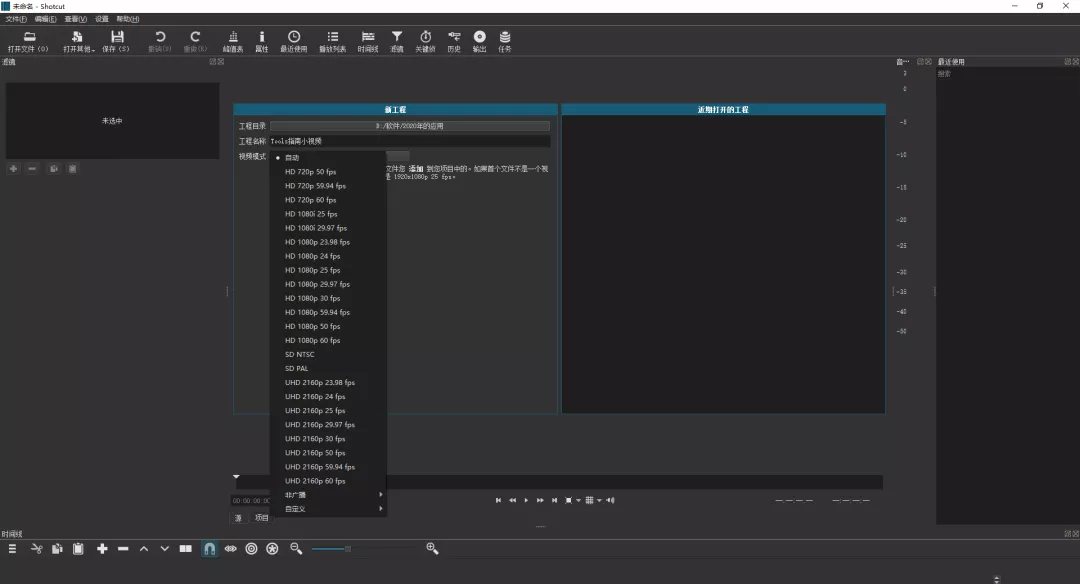Viewport: 1080px width, 584px height.
Task: Click the timeline Cut scissors icon
Action: click(x=37, y=549)
